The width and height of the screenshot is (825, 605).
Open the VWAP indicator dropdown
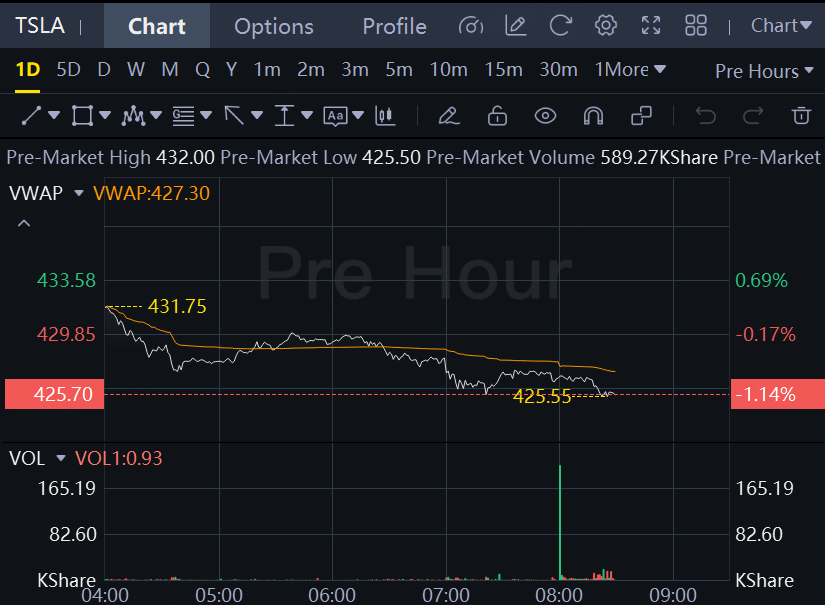tap(79, 193)
